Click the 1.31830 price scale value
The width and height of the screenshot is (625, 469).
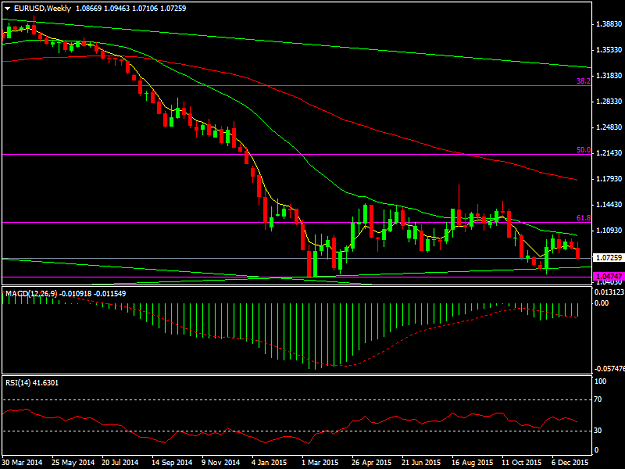609,76
